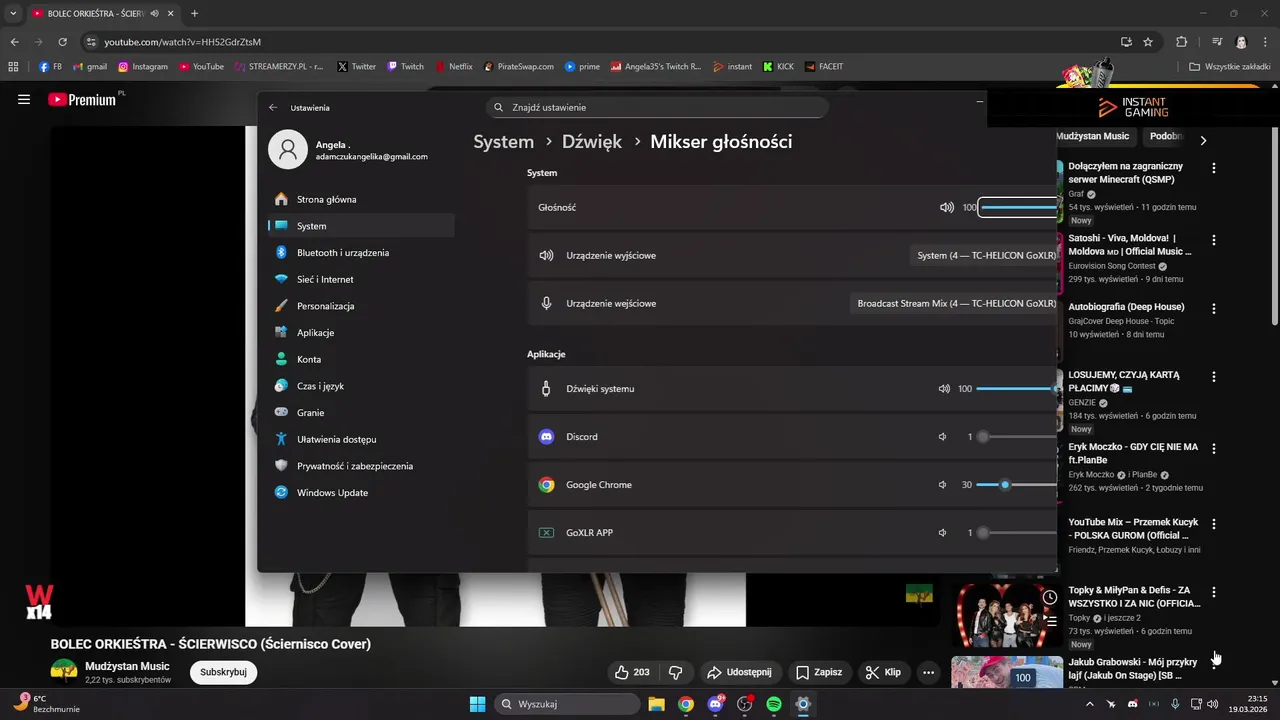Open more actions ellipsis under video
The height and width of the screenshot is (720, 1280).
coord(928,672)
